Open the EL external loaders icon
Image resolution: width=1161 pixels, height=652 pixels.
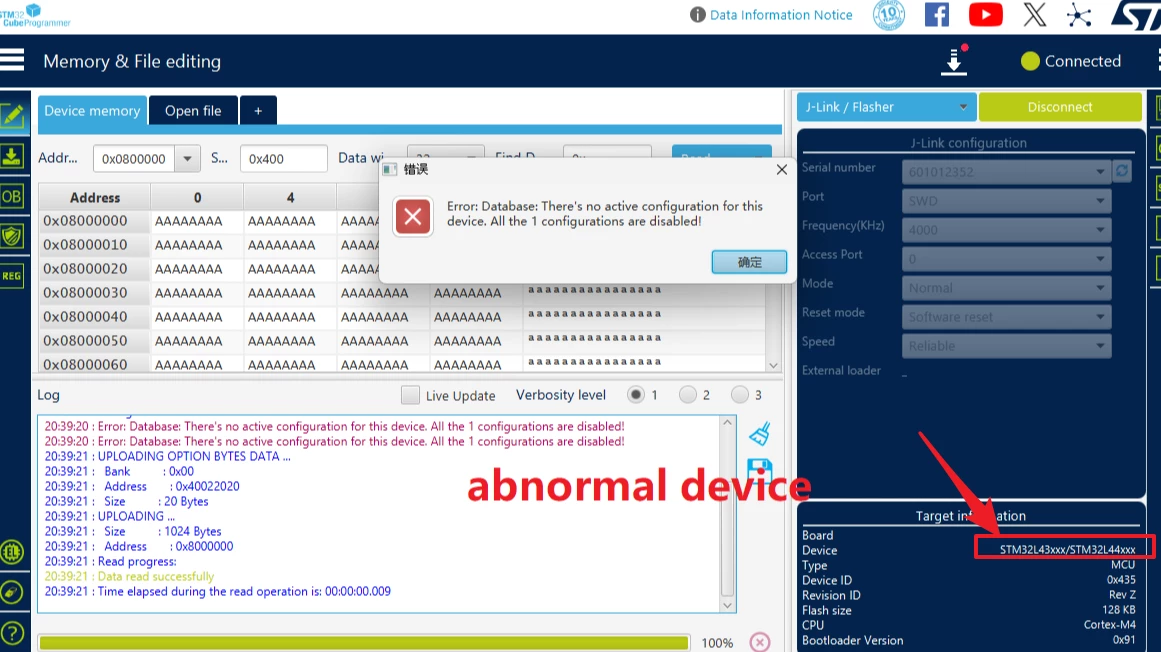coord(12,552)
